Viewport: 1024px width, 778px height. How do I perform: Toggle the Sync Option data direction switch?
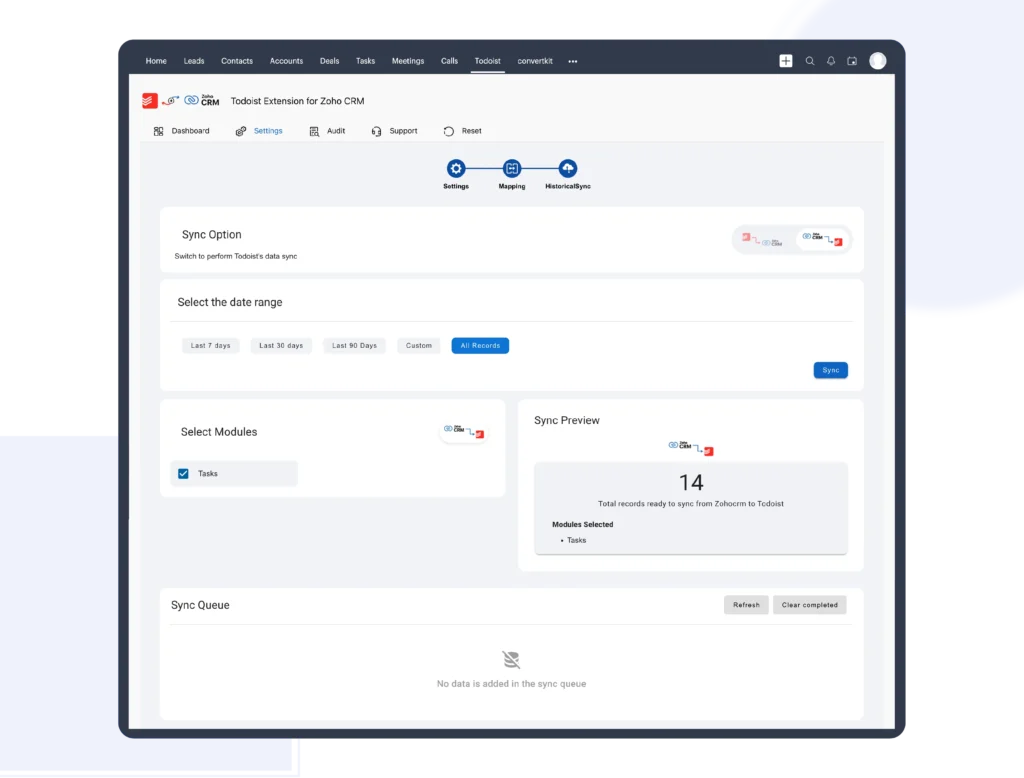[x=792, y=240]
